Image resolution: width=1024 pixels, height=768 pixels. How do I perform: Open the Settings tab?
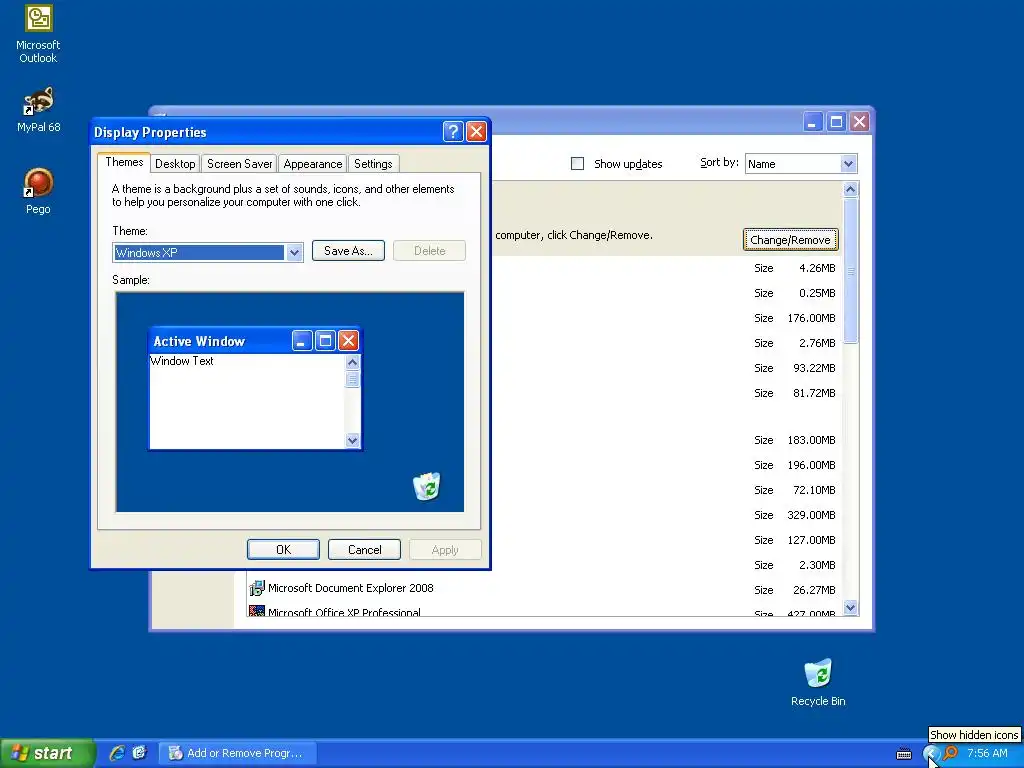tap(373, 164)
